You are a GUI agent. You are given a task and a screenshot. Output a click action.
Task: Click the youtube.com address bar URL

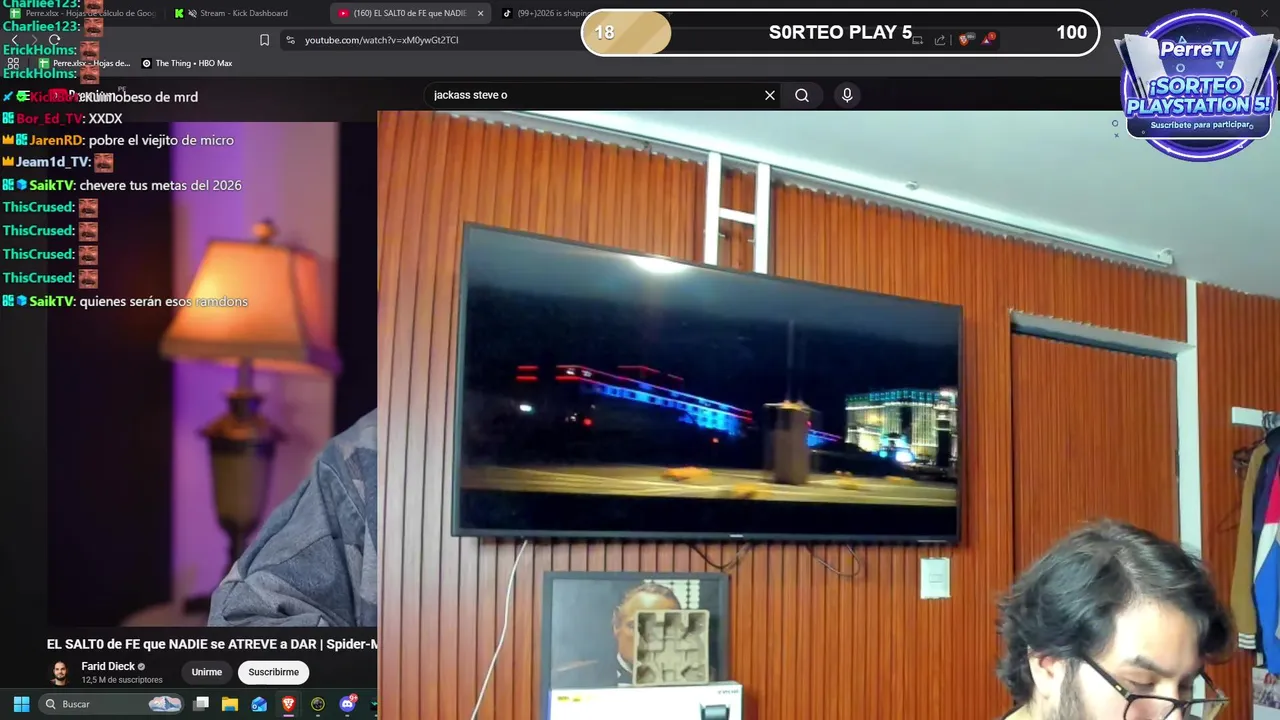381,40
